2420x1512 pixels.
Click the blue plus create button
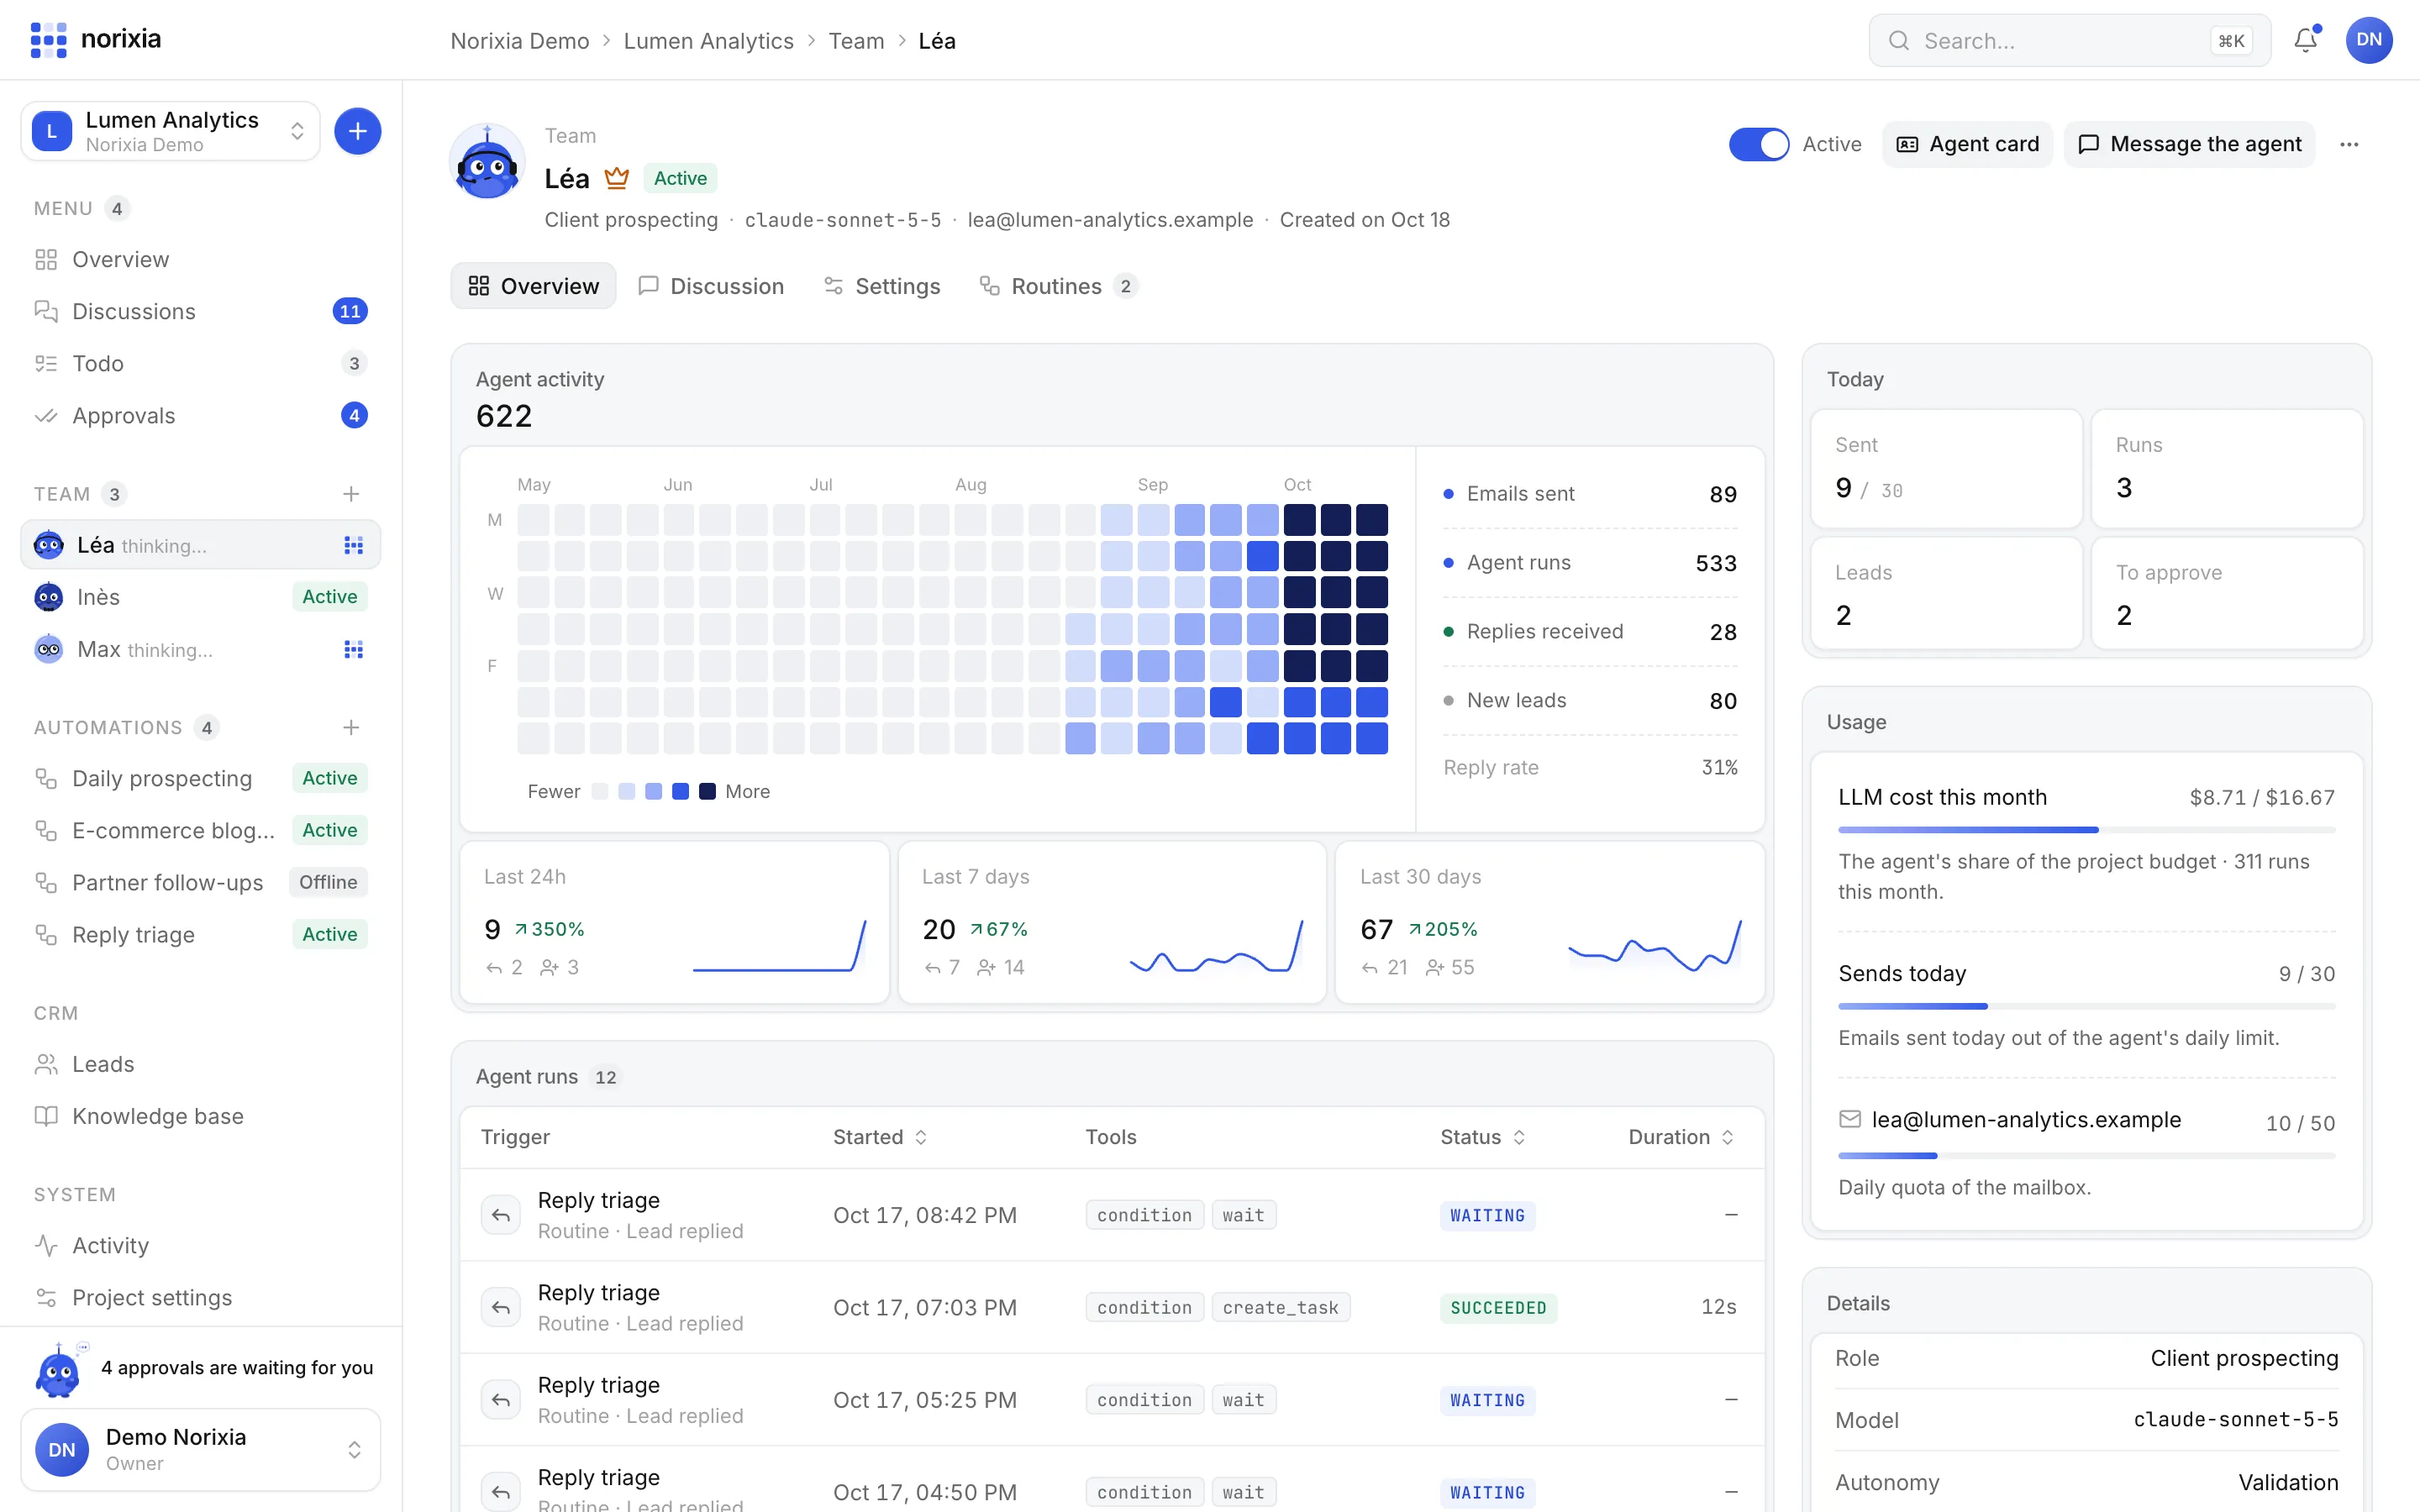[x=357, y=131]
